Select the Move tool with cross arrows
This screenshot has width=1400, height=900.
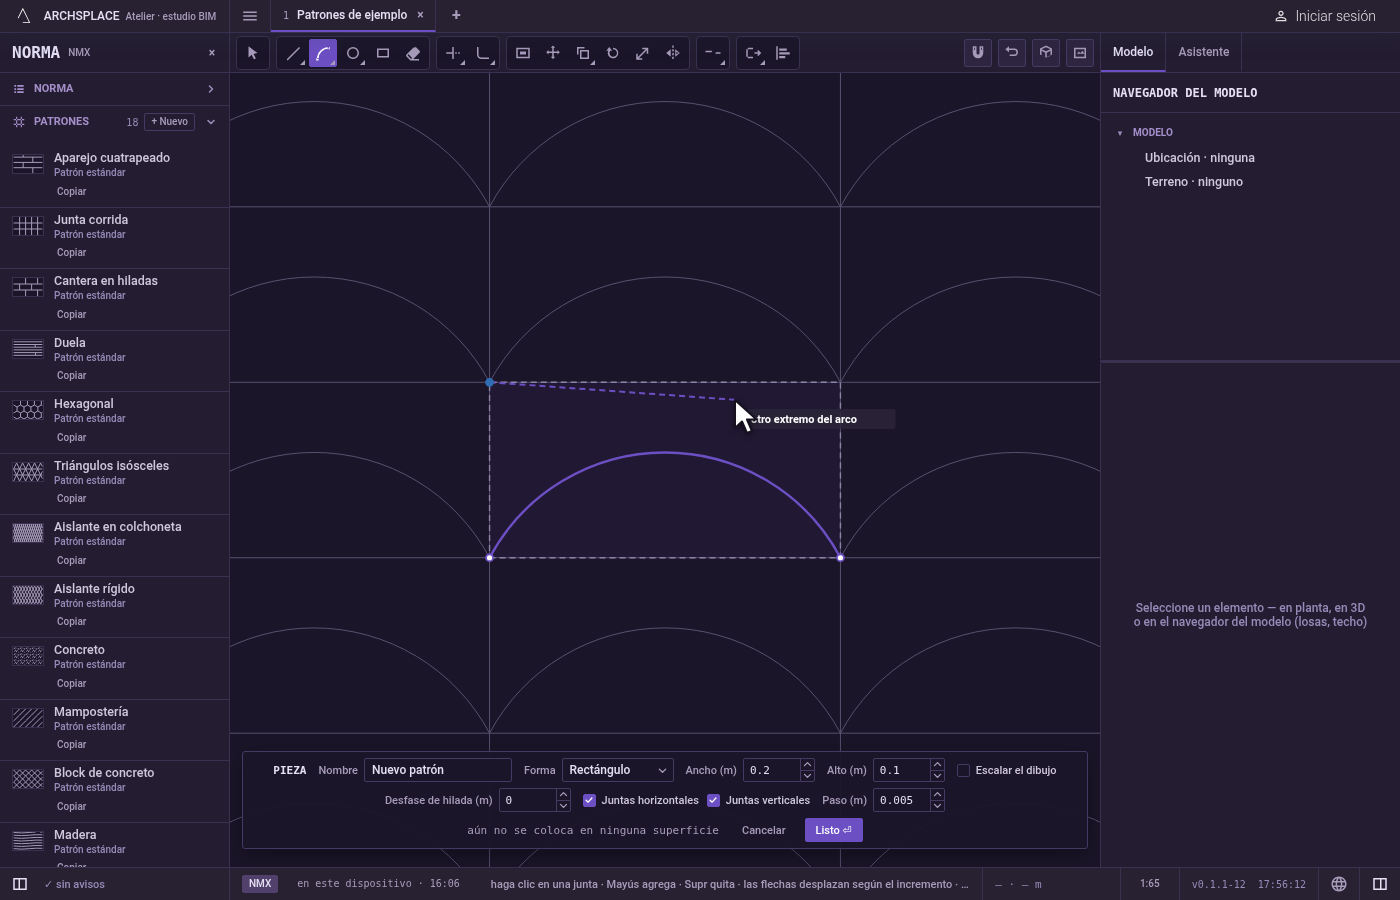(553, 53)
